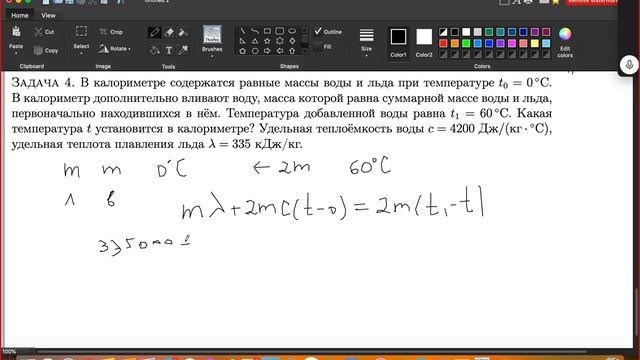The height and width of the screenshot is (360, 640).
Task: Choose the hexagon shape
Action: tap(255, 51)
